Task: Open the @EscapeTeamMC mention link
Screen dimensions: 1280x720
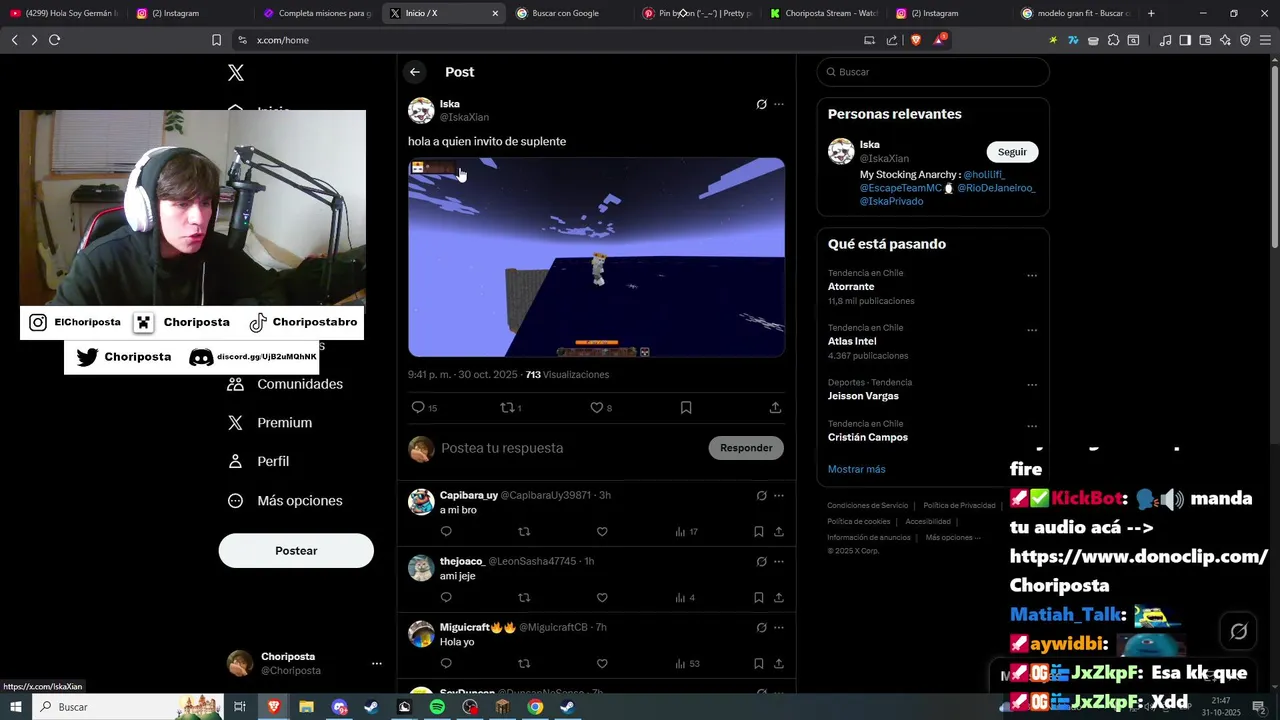Action: pyautogui.click(x=901, y=188)
